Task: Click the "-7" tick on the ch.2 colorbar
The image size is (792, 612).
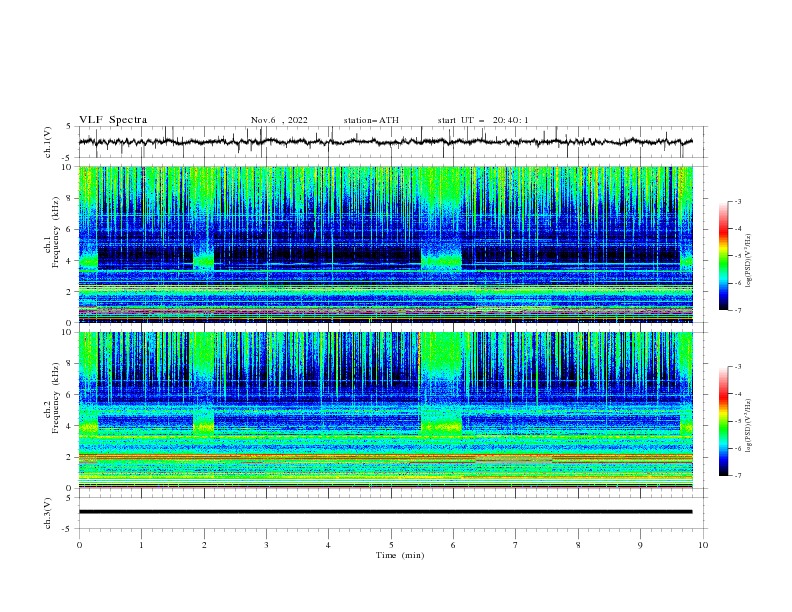Action: [x=737, y=476]
